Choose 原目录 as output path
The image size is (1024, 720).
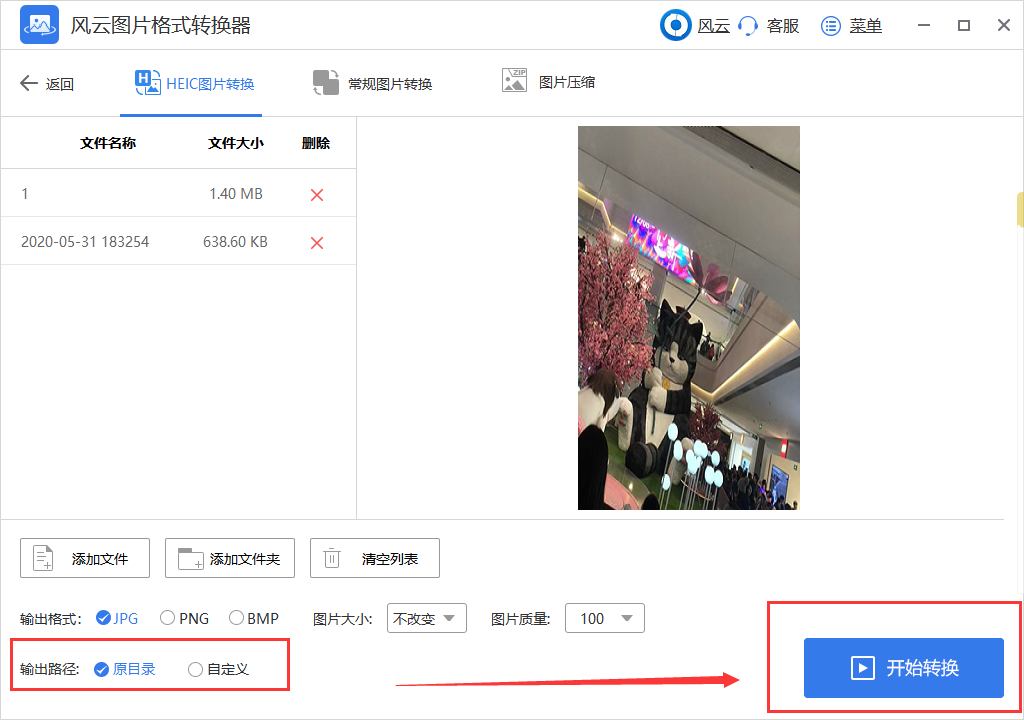click(x=125, y=669)
